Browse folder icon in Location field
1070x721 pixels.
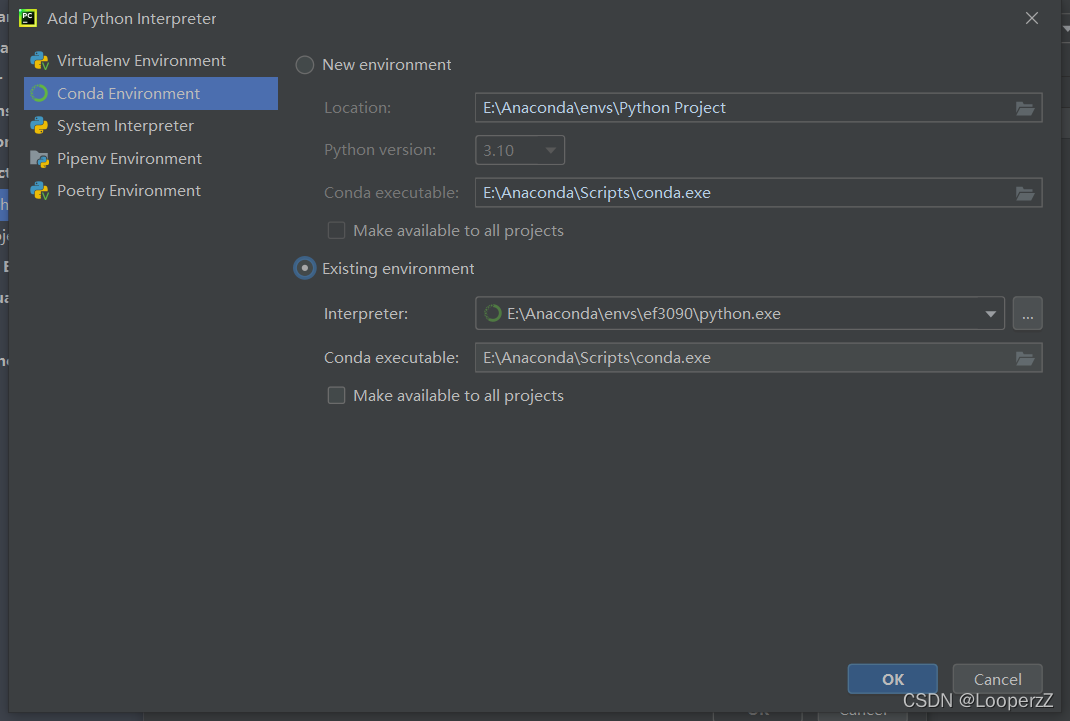pyautogui.click(x=1024, y=108)
